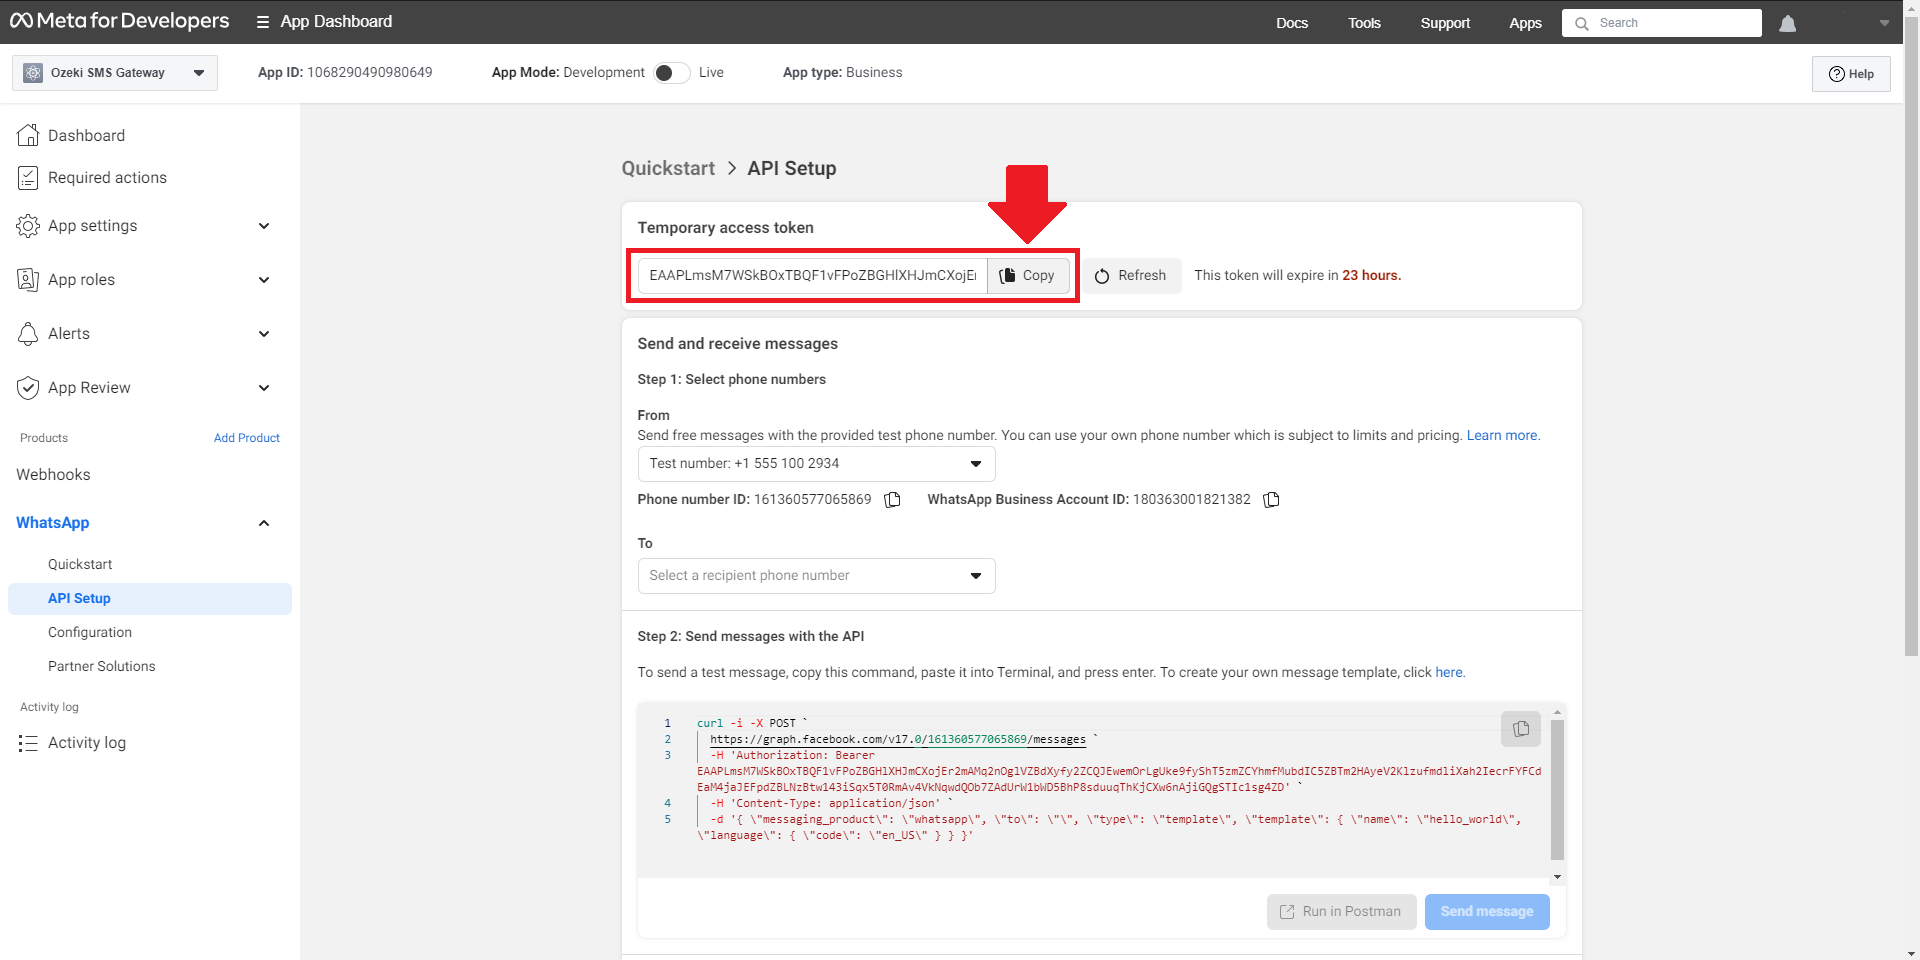Toggle App Mode to Live
The width and height of the screenshot is (1920, 960).
pyautogui.click(x=672, y=73)
